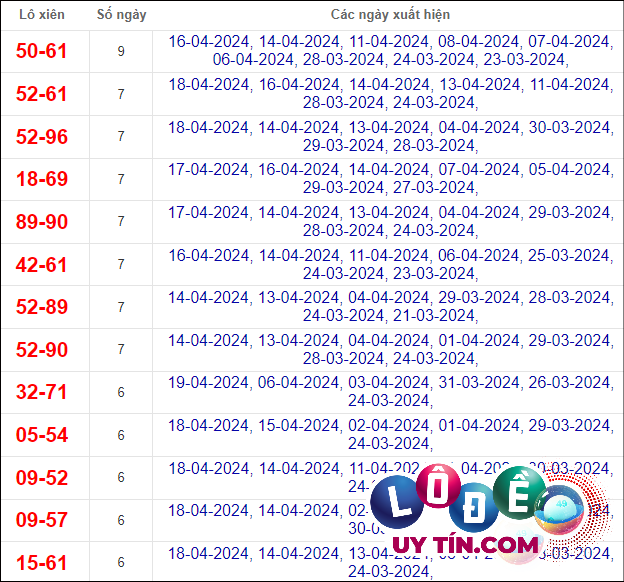Click the day count 9 cell

point(121,51)
